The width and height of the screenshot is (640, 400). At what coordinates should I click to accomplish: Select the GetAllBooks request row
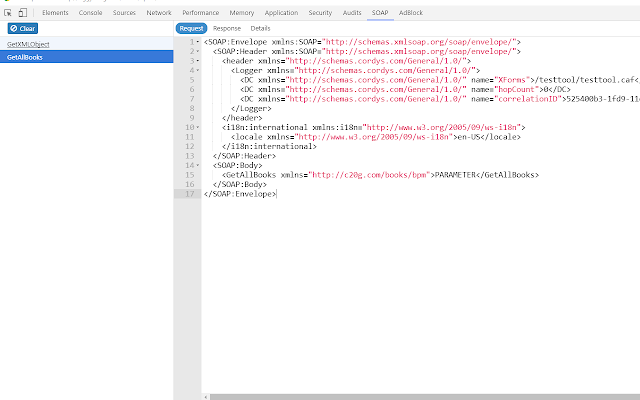point(87,57)
